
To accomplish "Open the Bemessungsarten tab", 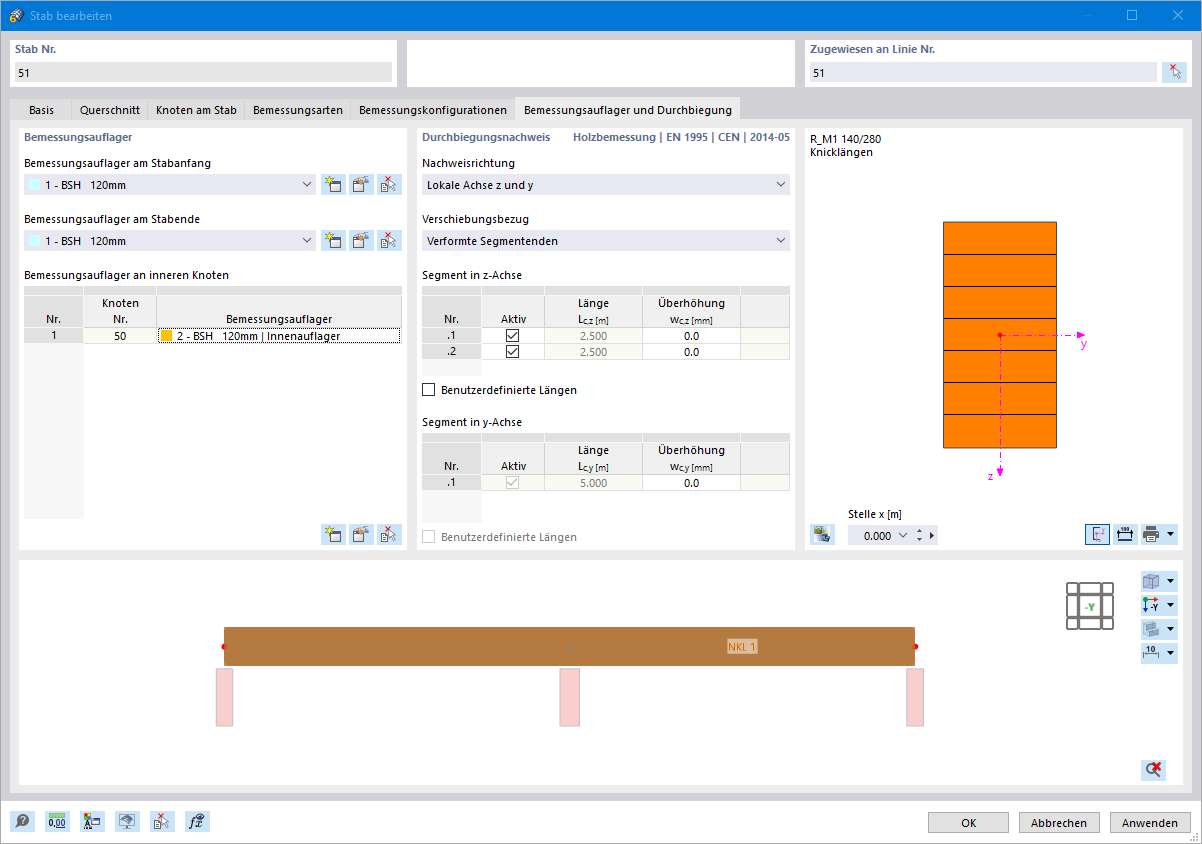I will pos(298,110).
